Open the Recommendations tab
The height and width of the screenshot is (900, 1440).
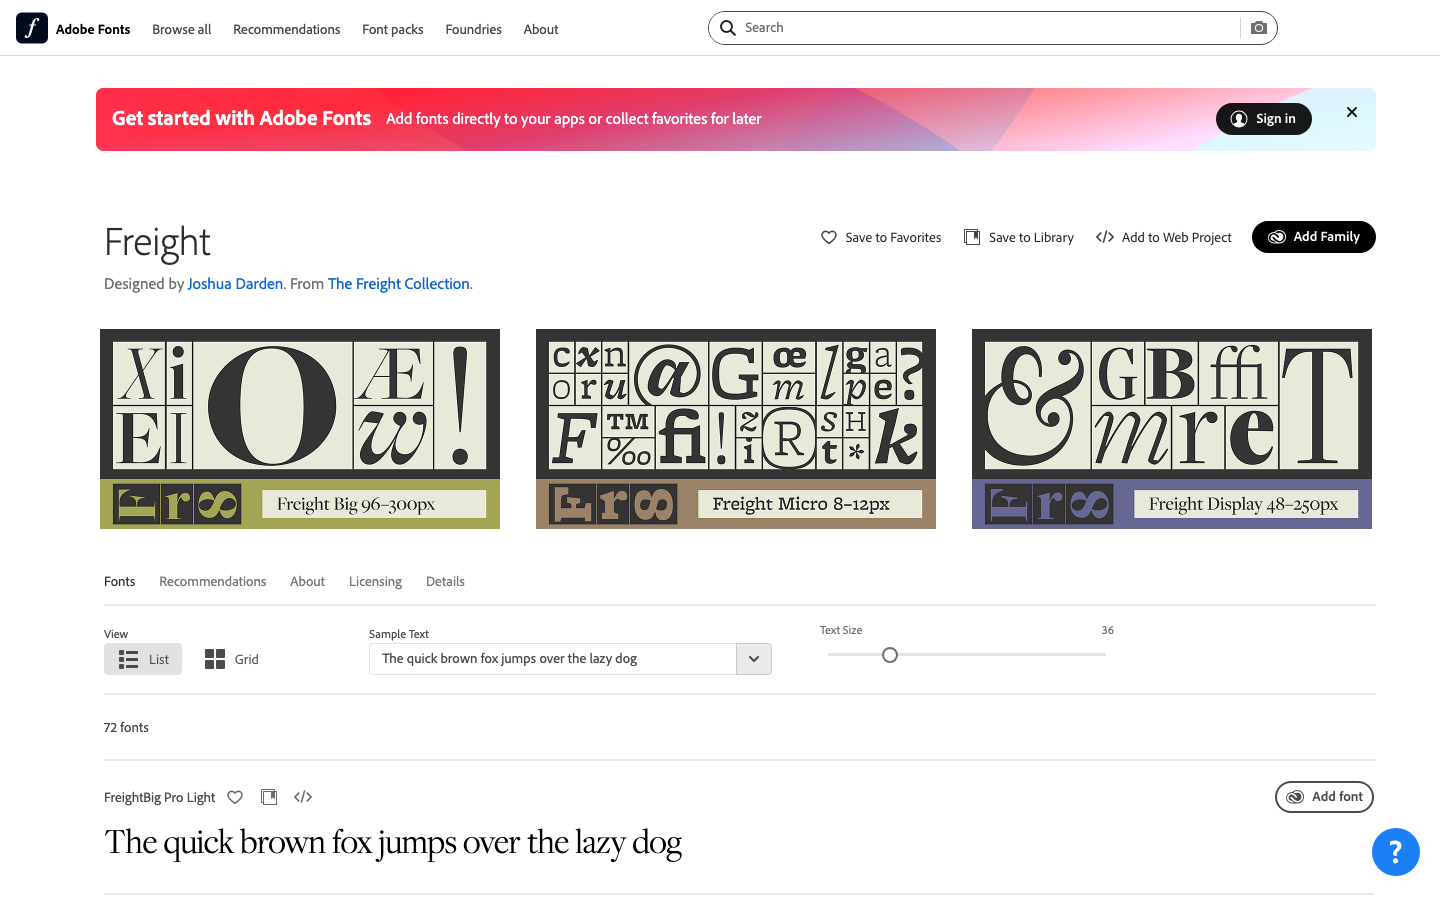click(x=212, y=581)
